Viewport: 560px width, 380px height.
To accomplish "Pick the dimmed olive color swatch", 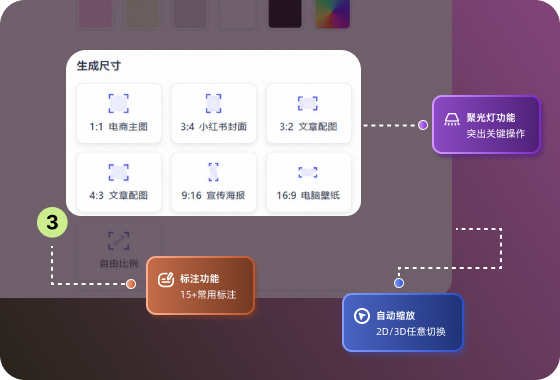I will pos(142,14).
